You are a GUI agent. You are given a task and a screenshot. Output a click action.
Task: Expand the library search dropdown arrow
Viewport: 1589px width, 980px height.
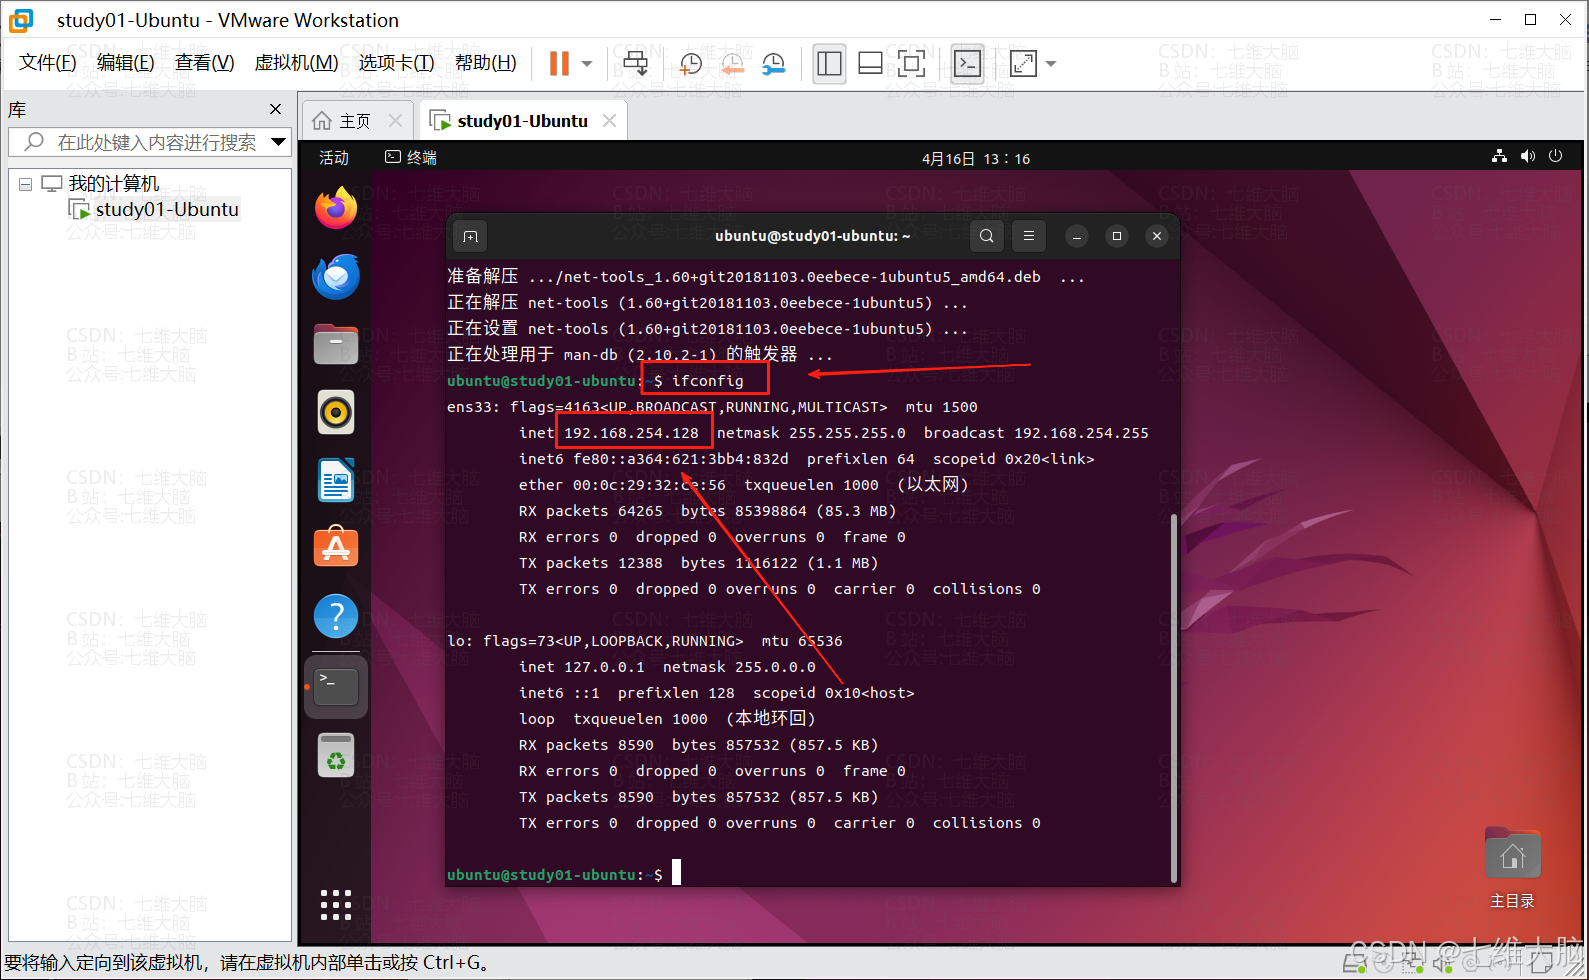click(x=279, y=142)
